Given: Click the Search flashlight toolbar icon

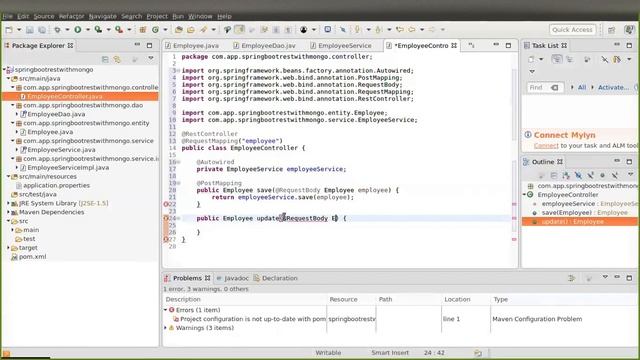Looking at the screenshot, I should [x=203, y=29].
